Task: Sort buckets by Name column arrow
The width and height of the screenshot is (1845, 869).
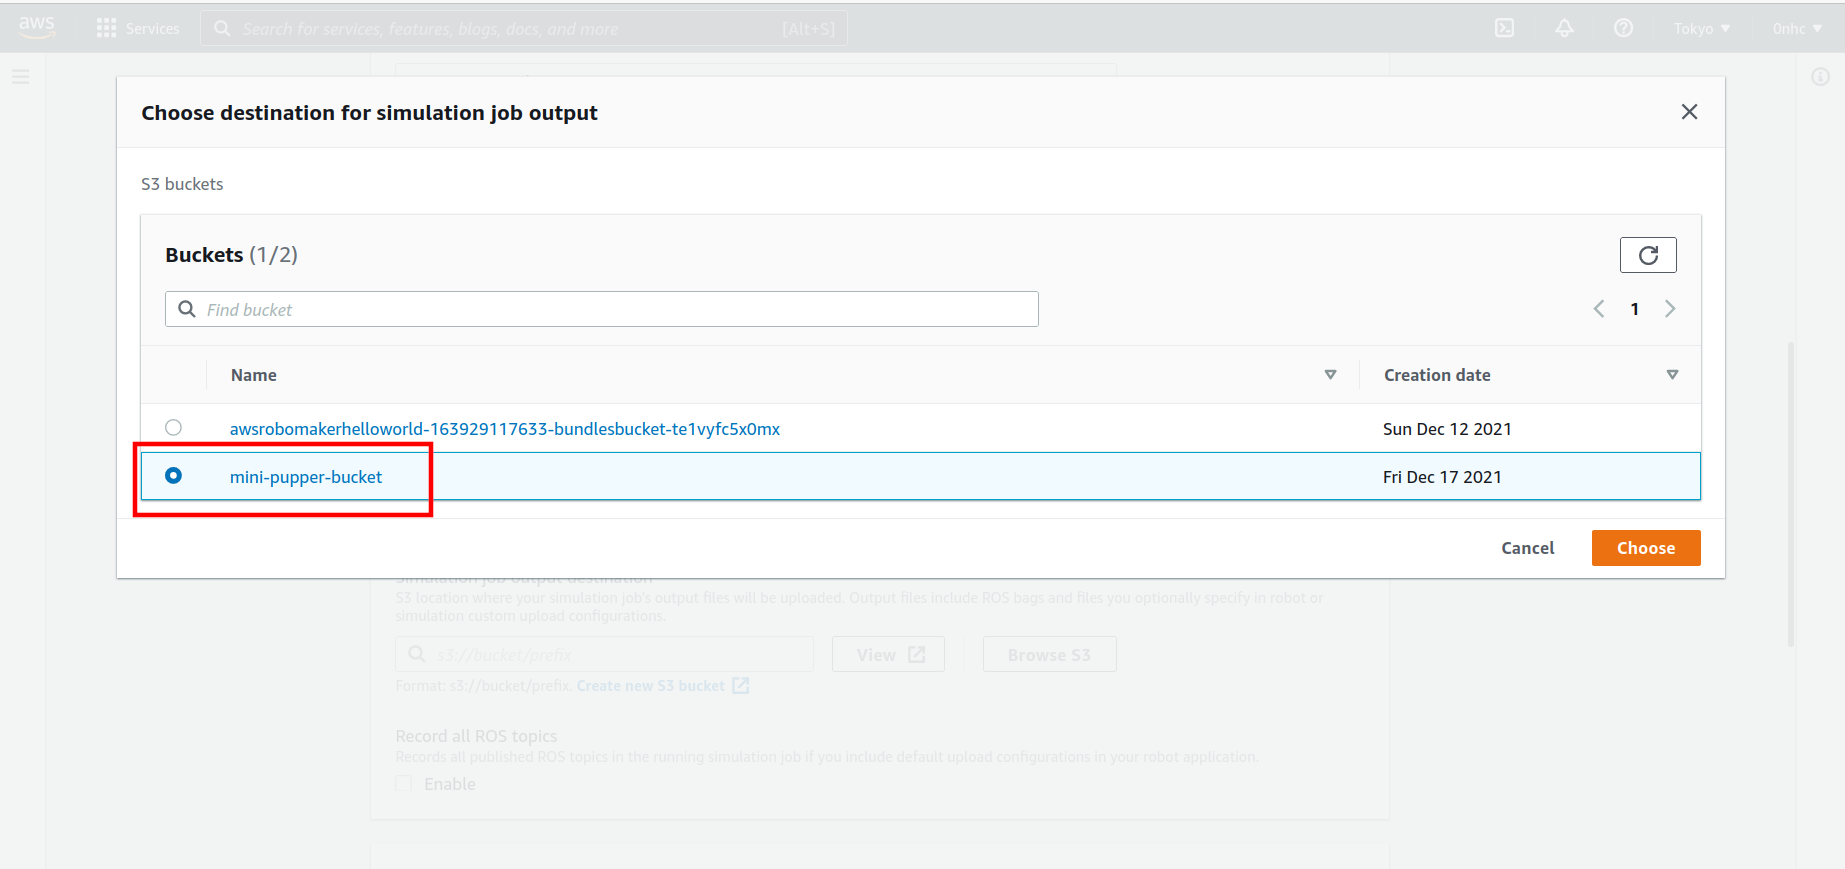Action: pos(1330,375)
